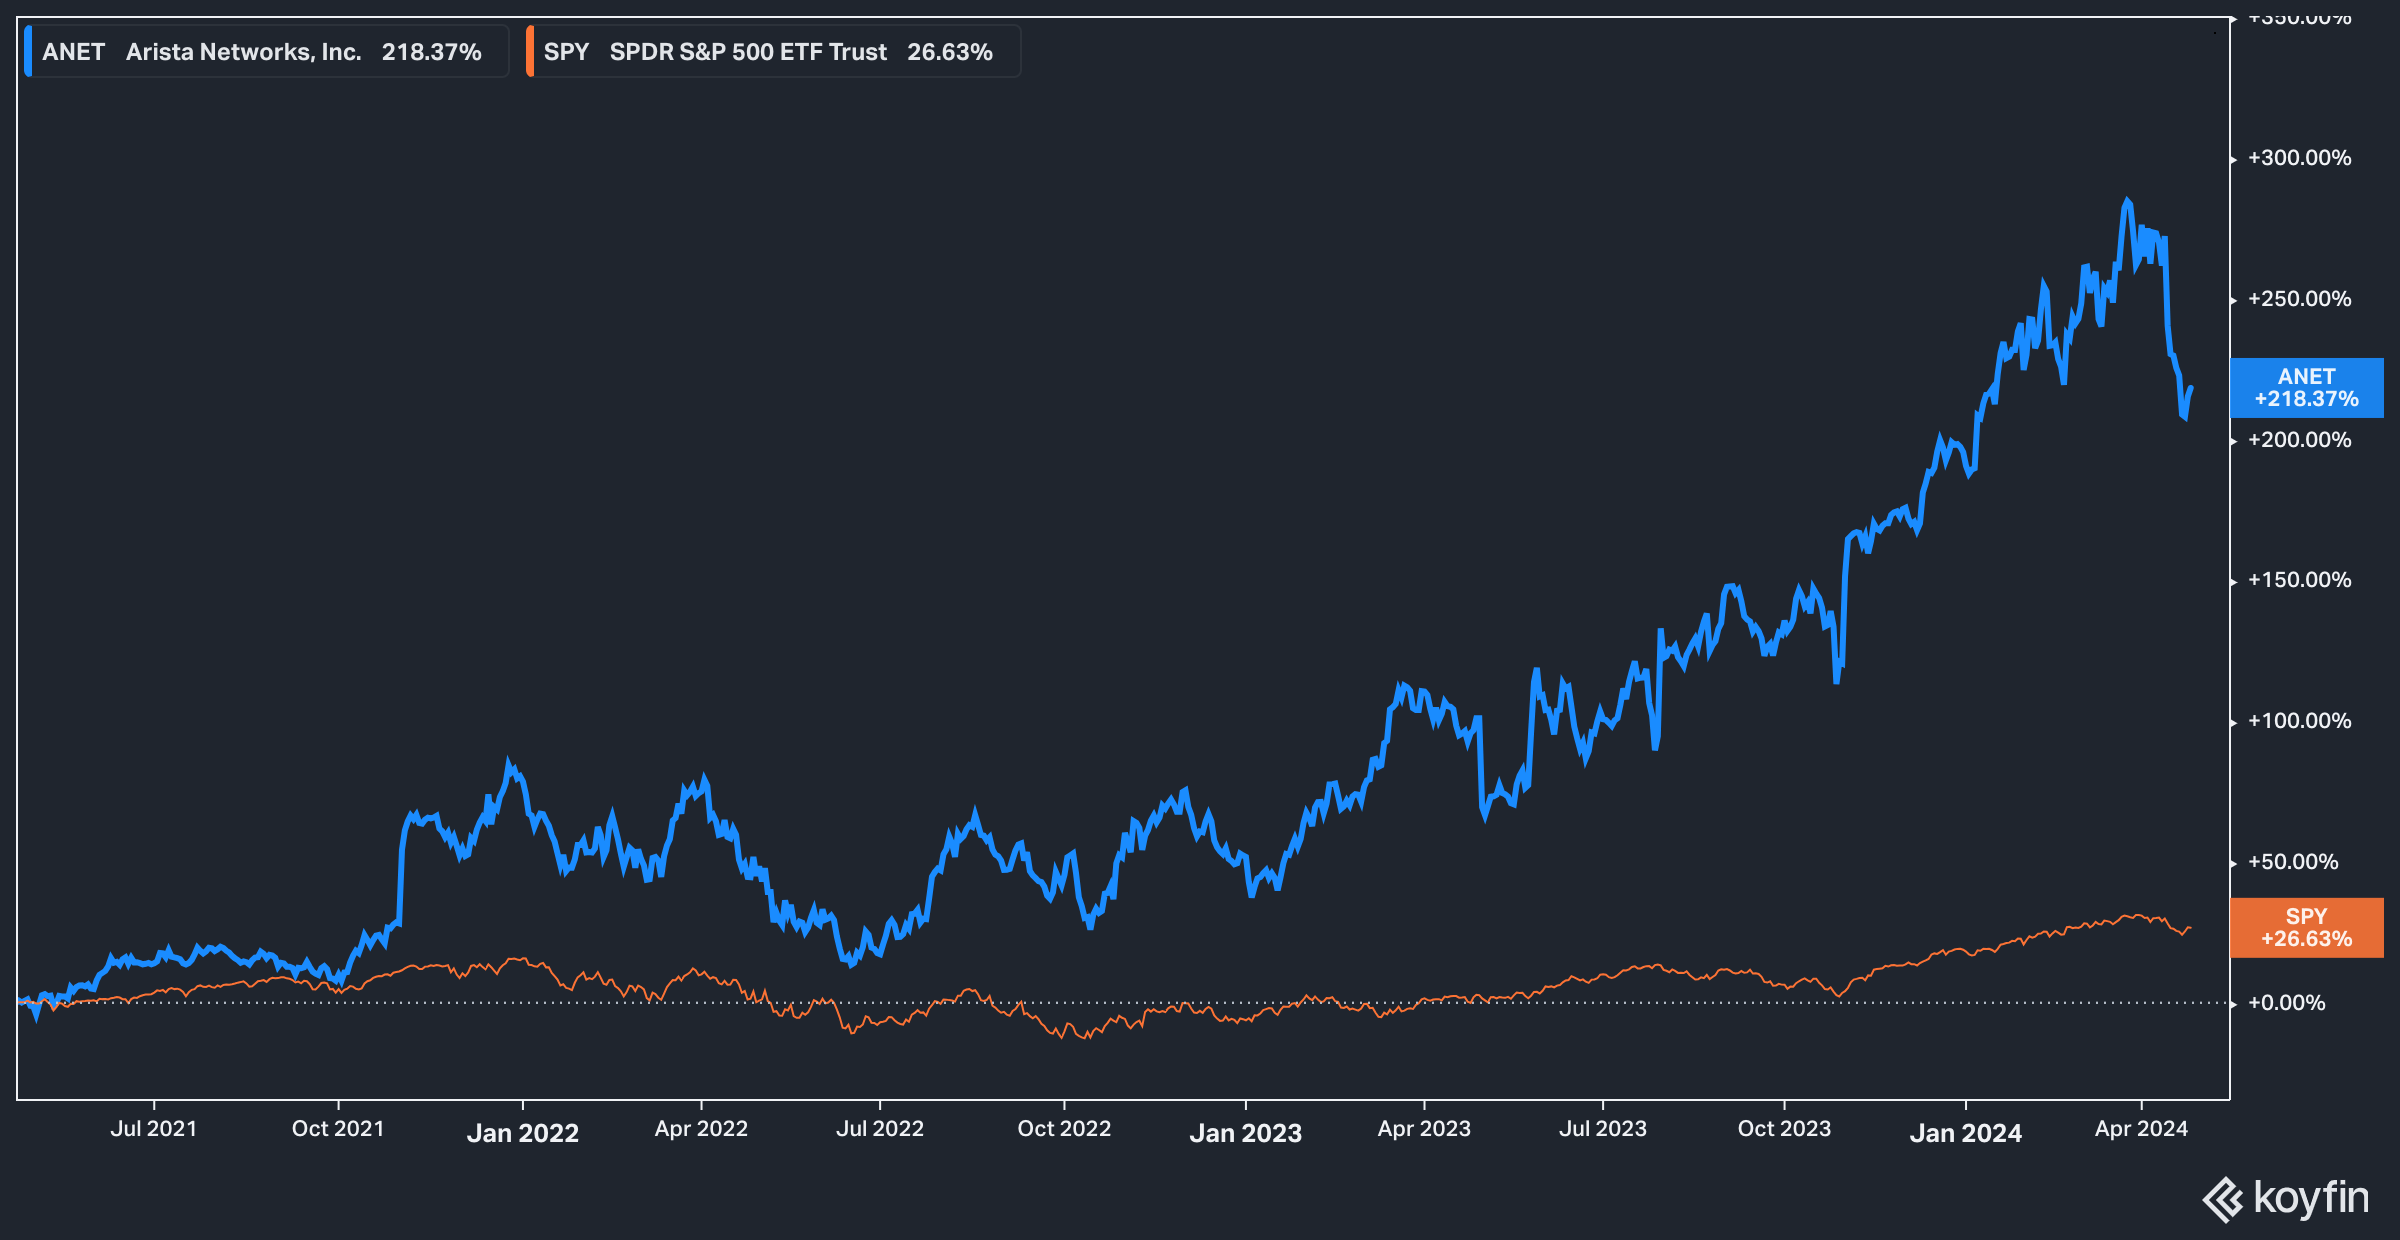
Task: Click the arrow marker beside +300.00% axis label
Action: (2236, 157)
